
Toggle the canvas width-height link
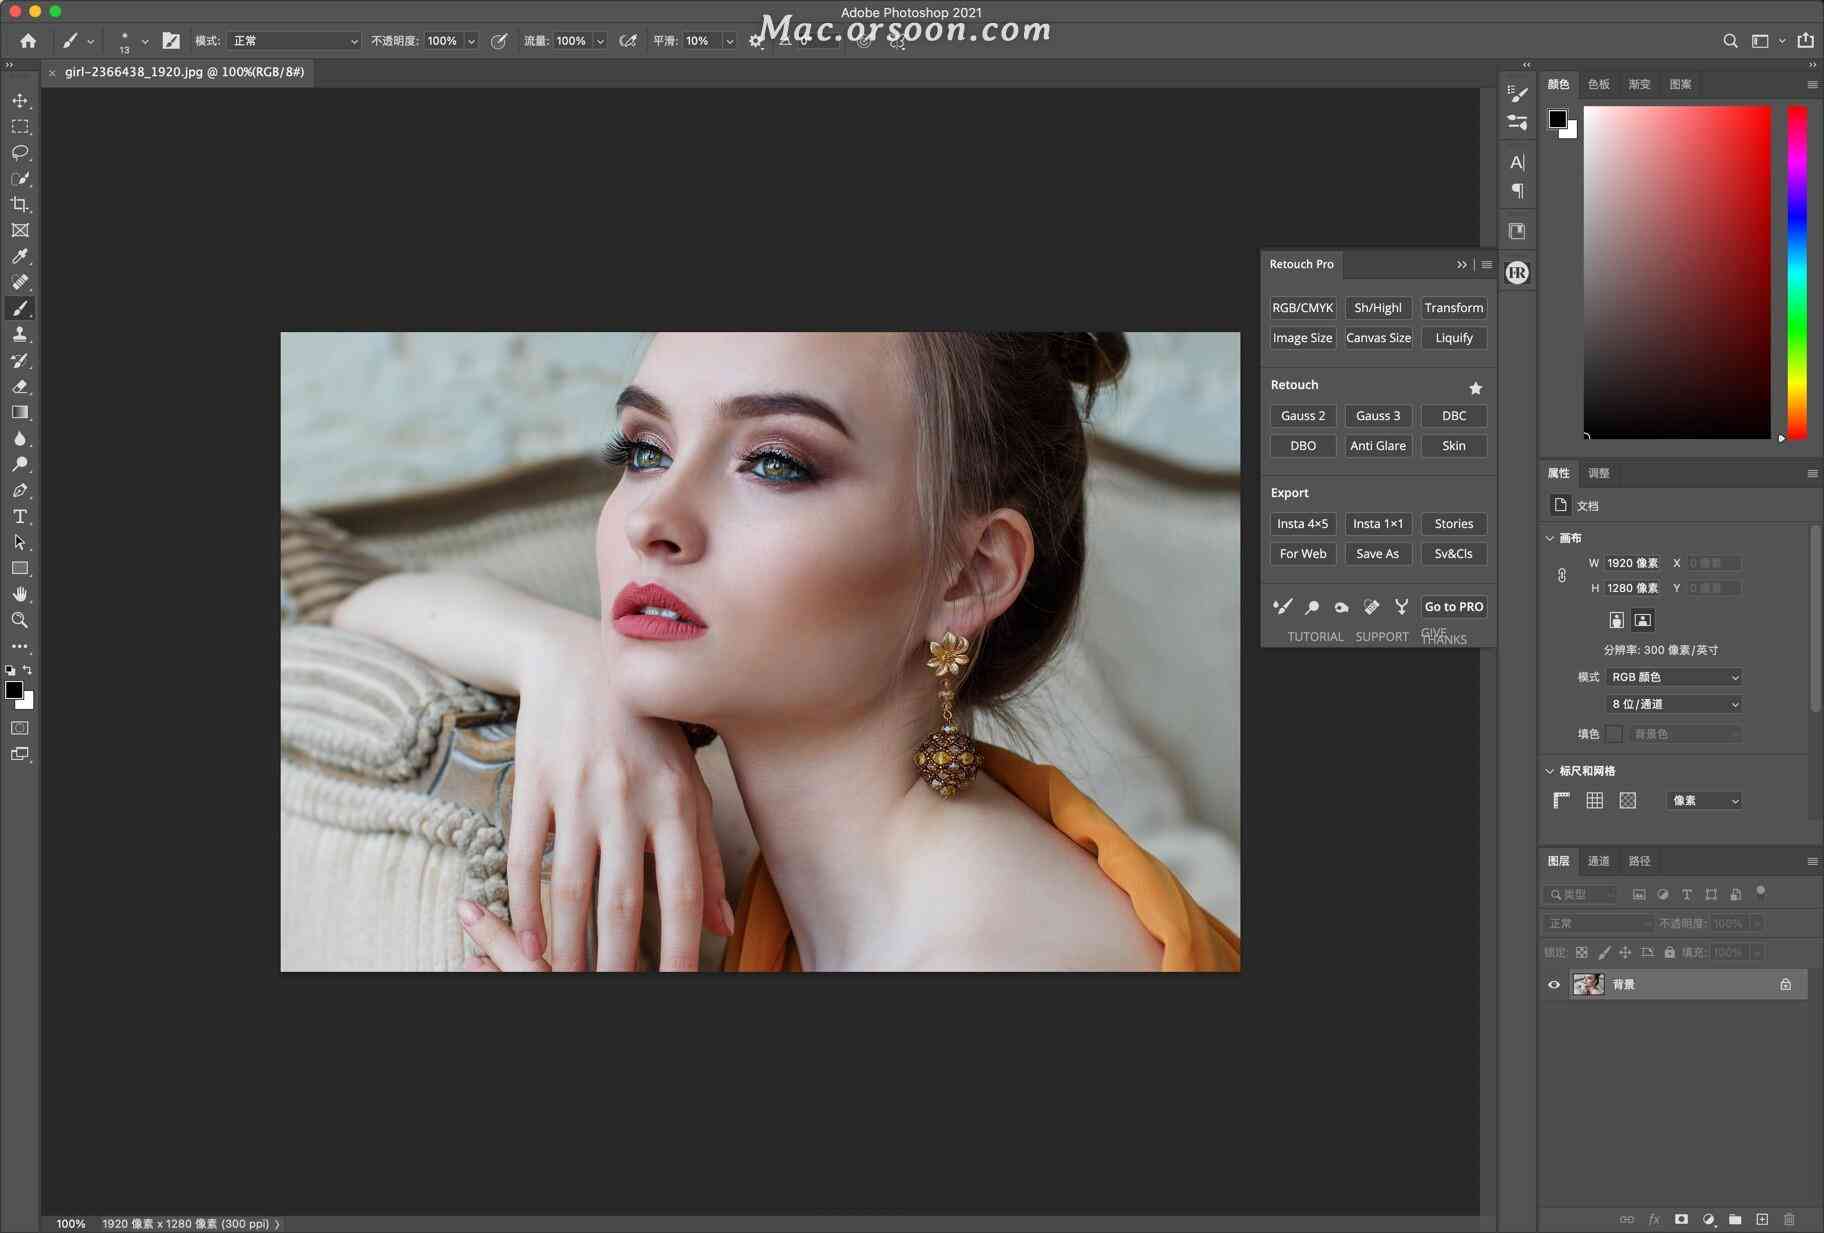pyautogui.click(x=1562, y=575)
